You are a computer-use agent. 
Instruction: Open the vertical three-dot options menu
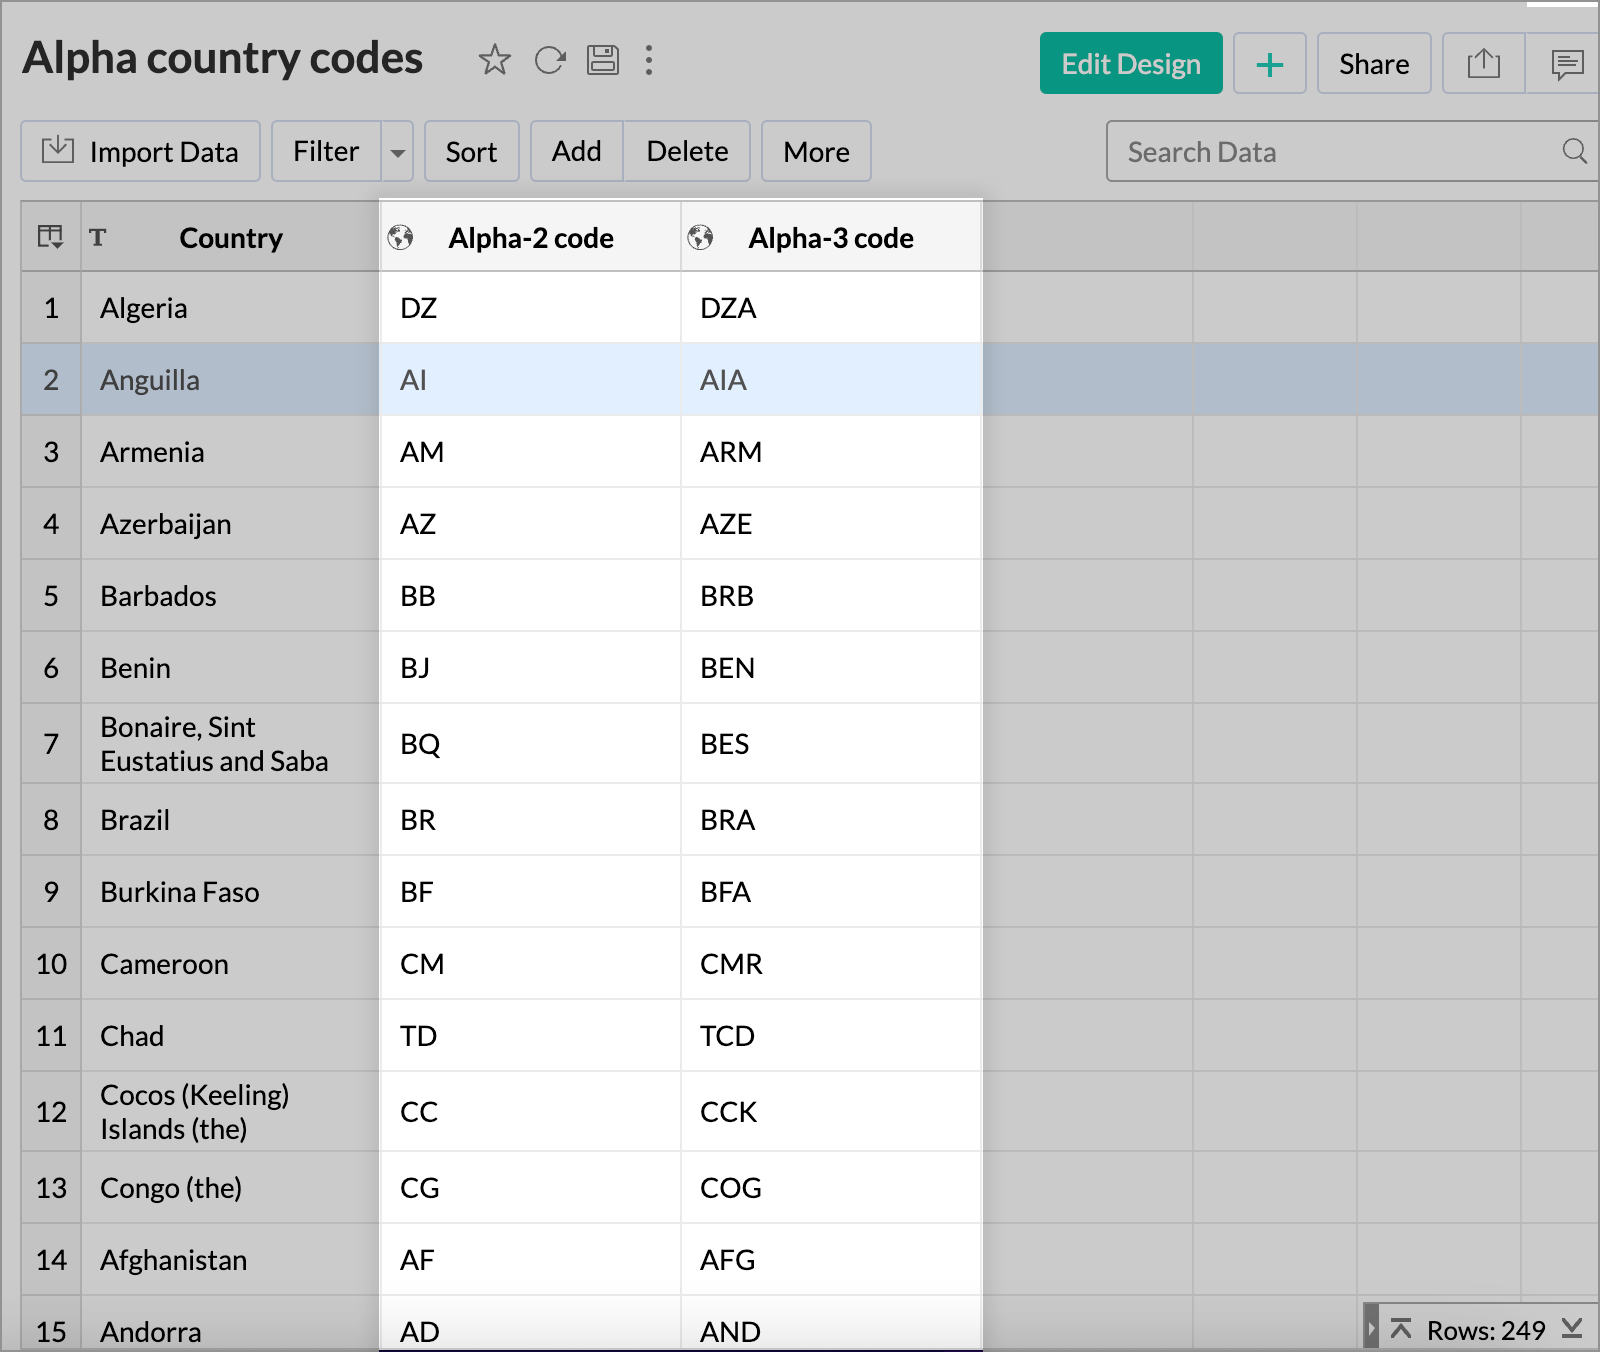pos(649,60)
